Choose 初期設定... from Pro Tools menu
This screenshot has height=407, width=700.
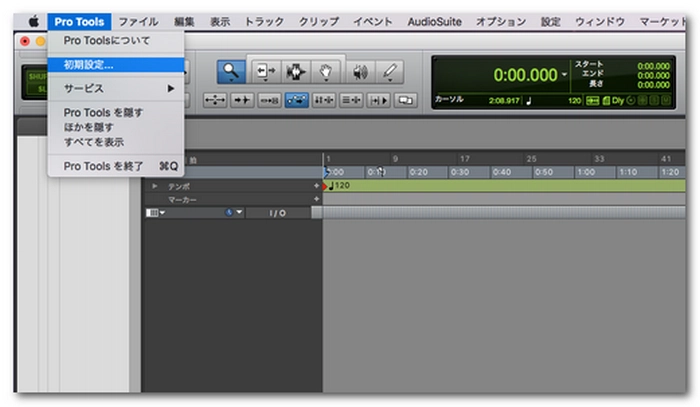coord(88,64)
